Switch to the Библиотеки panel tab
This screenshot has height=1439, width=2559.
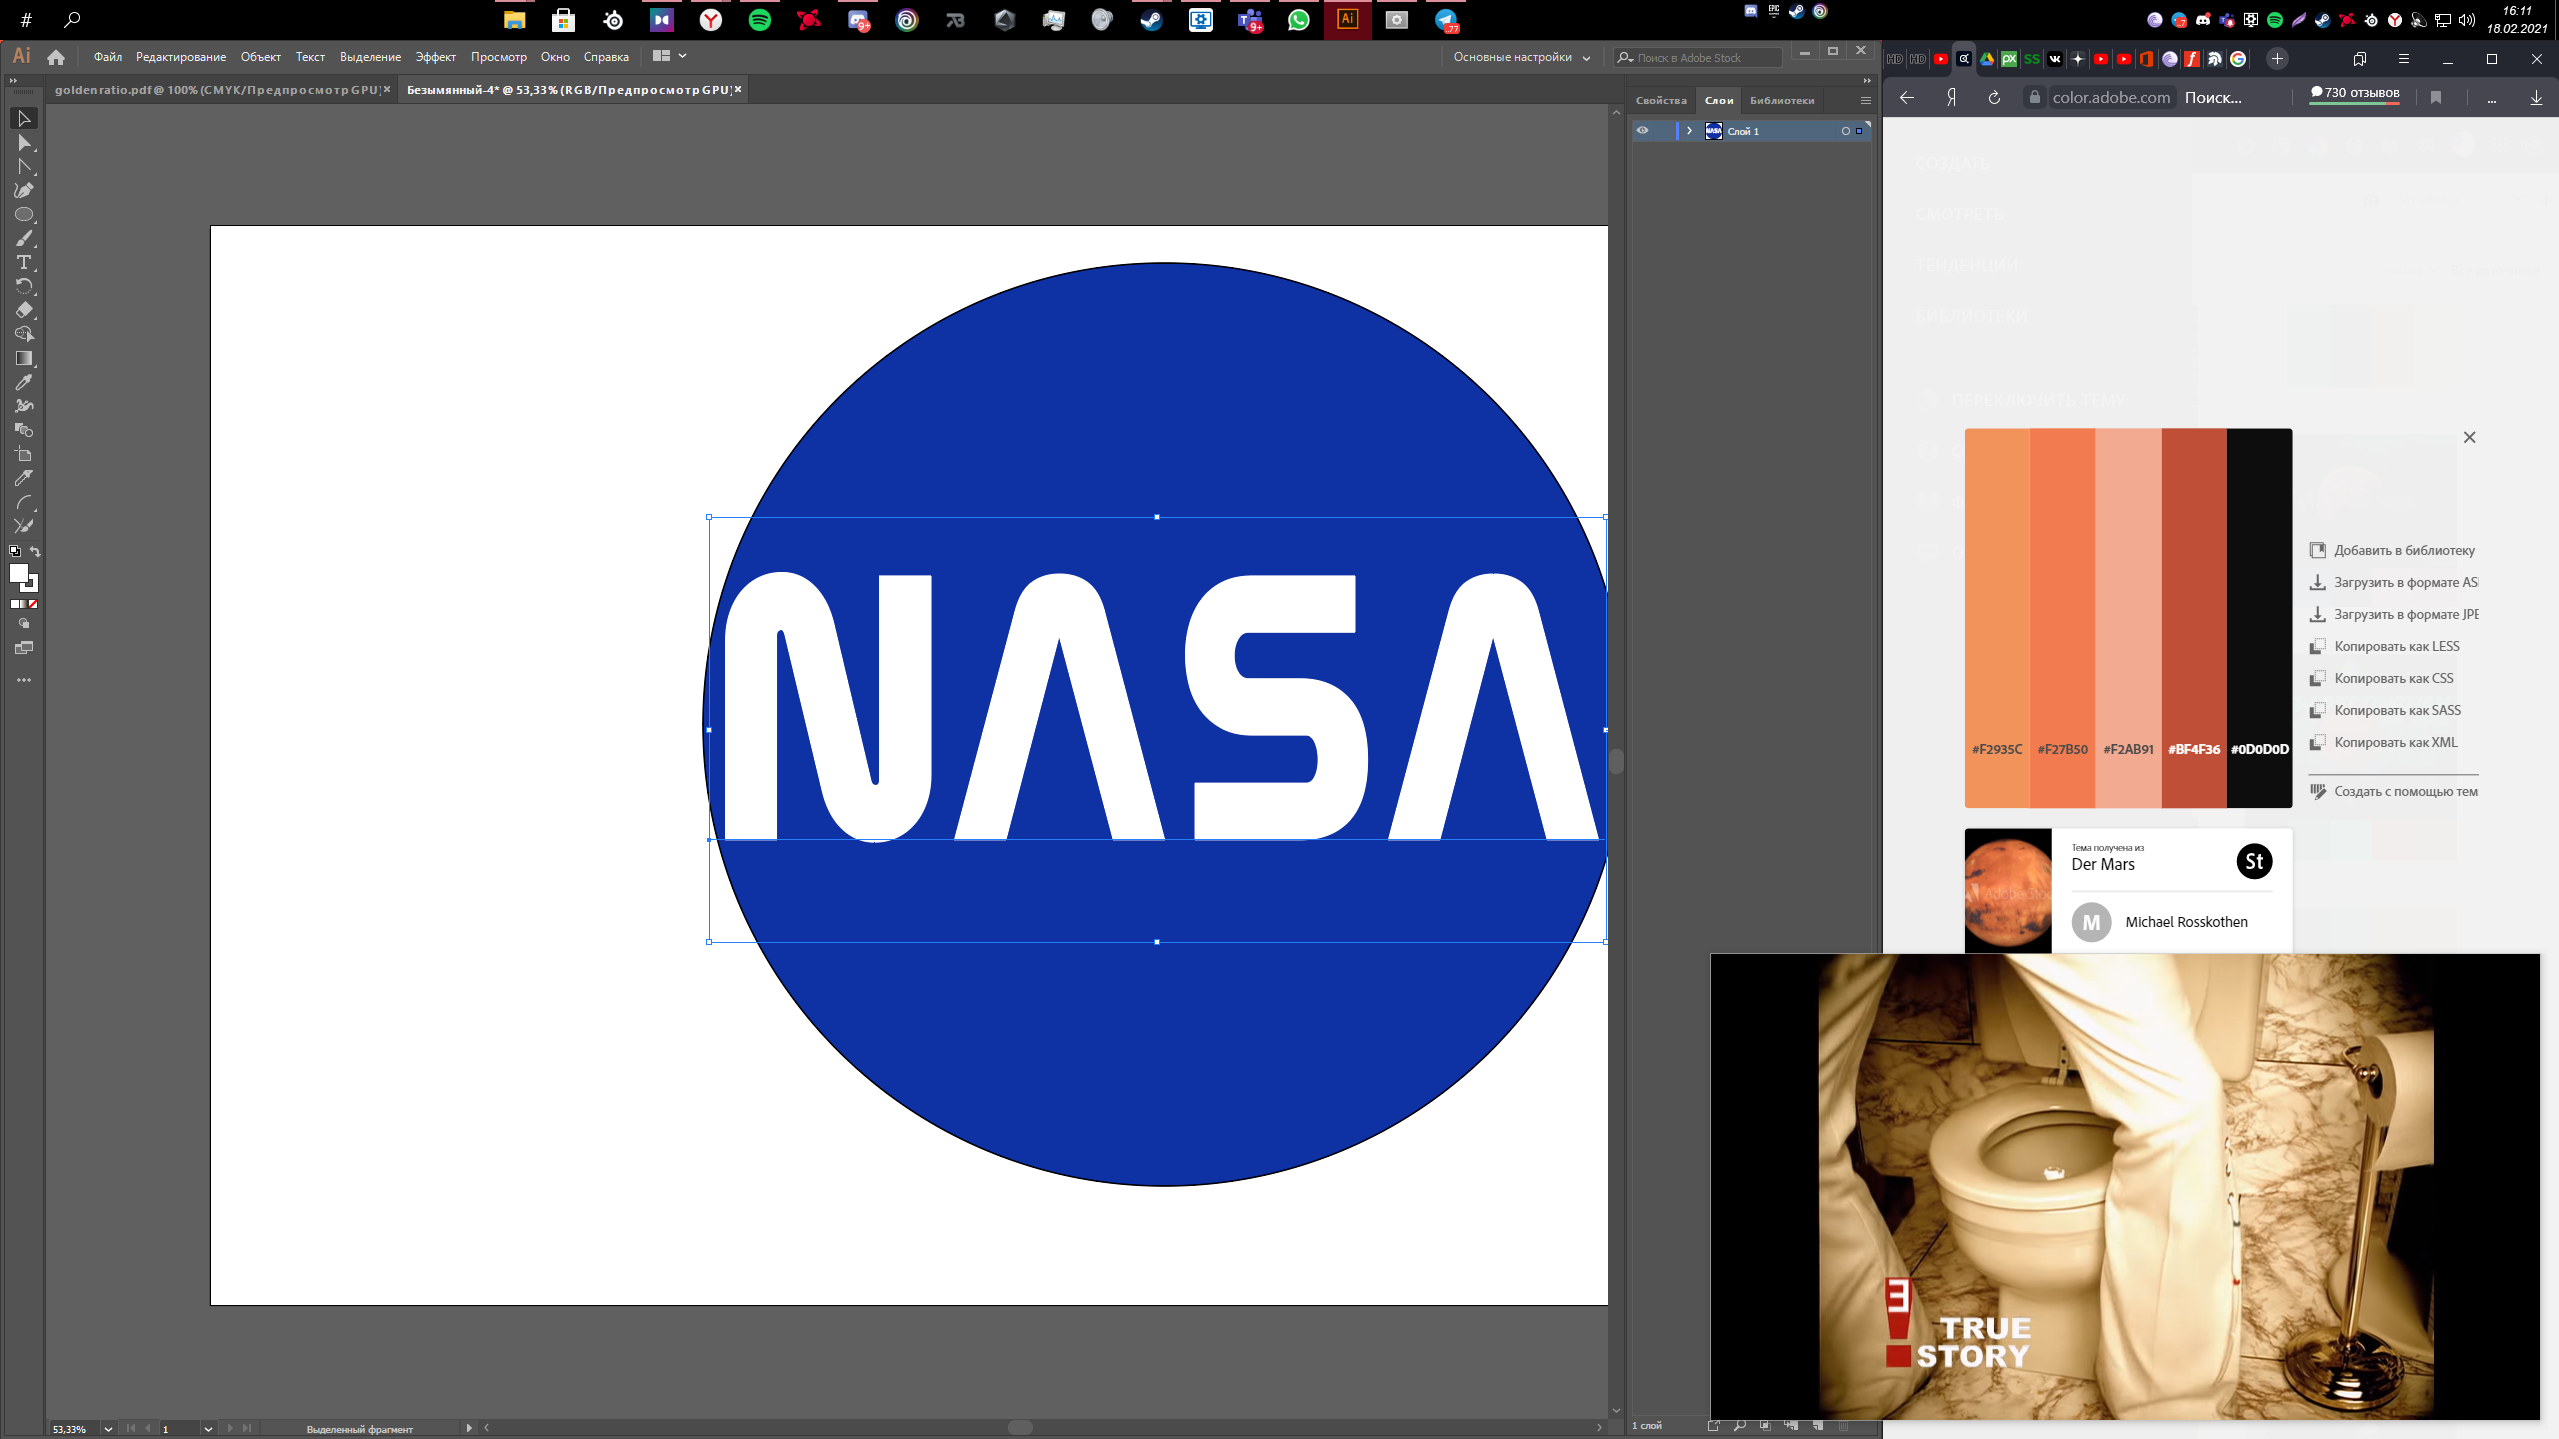pyautogui.click(x=1782, y=101)
